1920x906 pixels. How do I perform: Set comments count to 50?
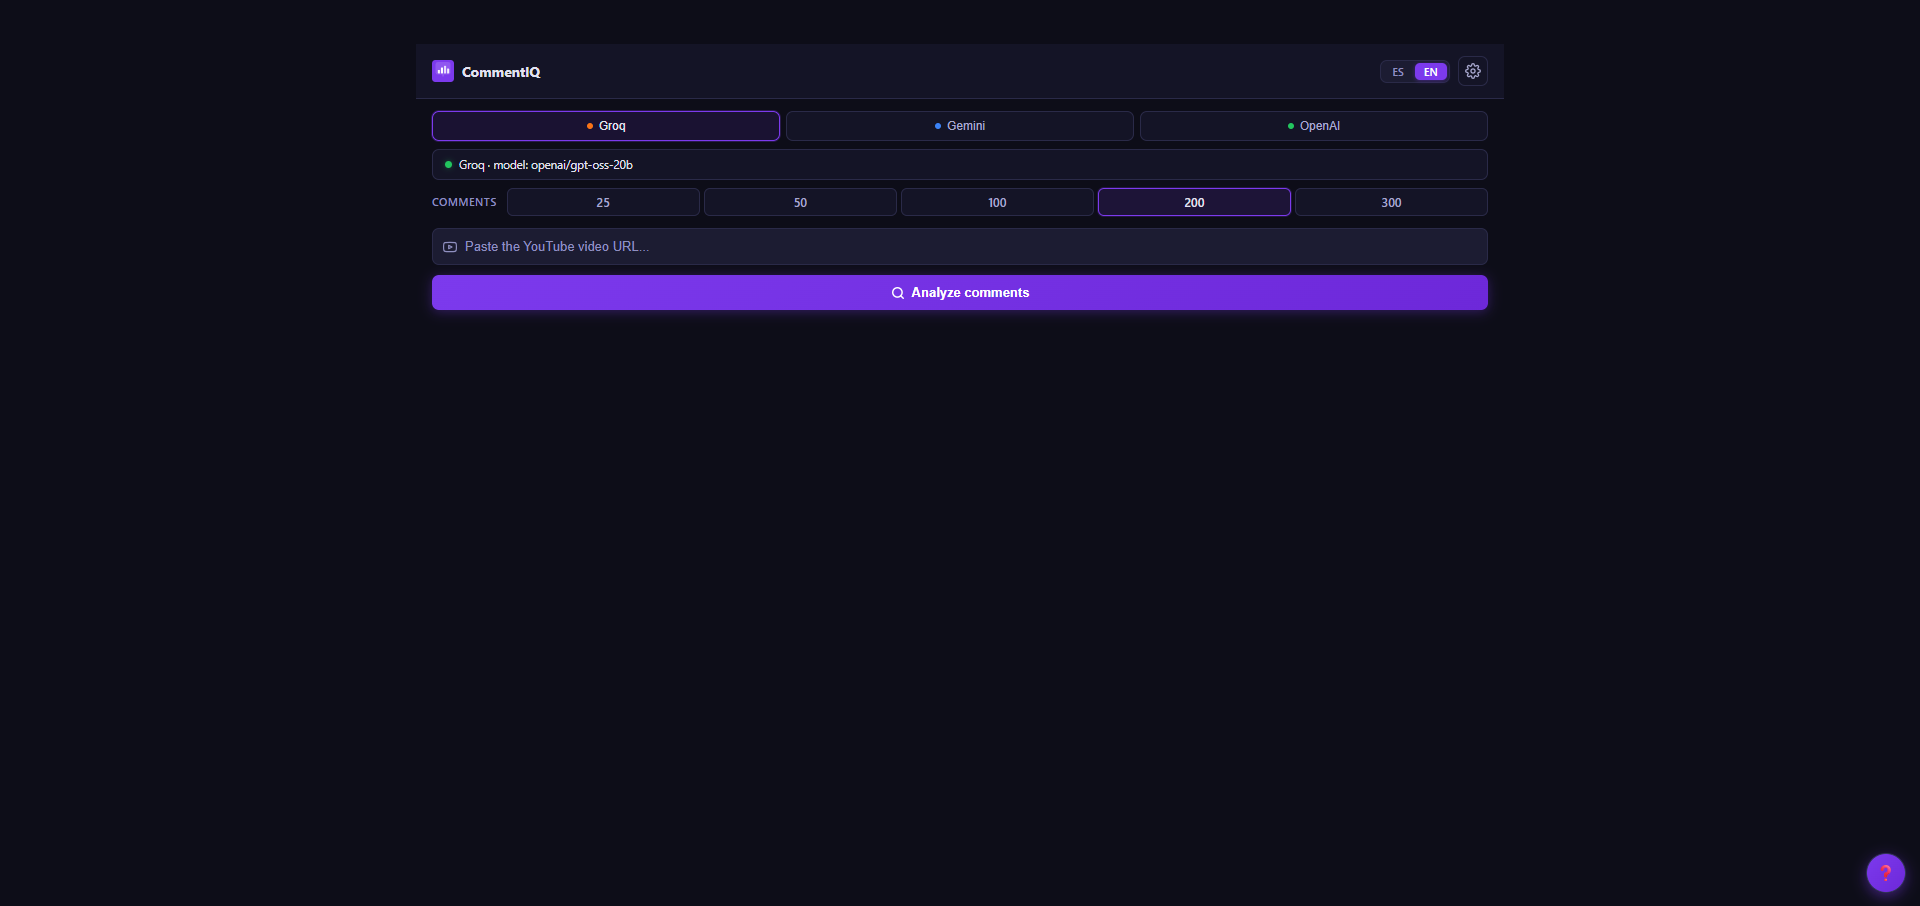click(x=800, y=202)
